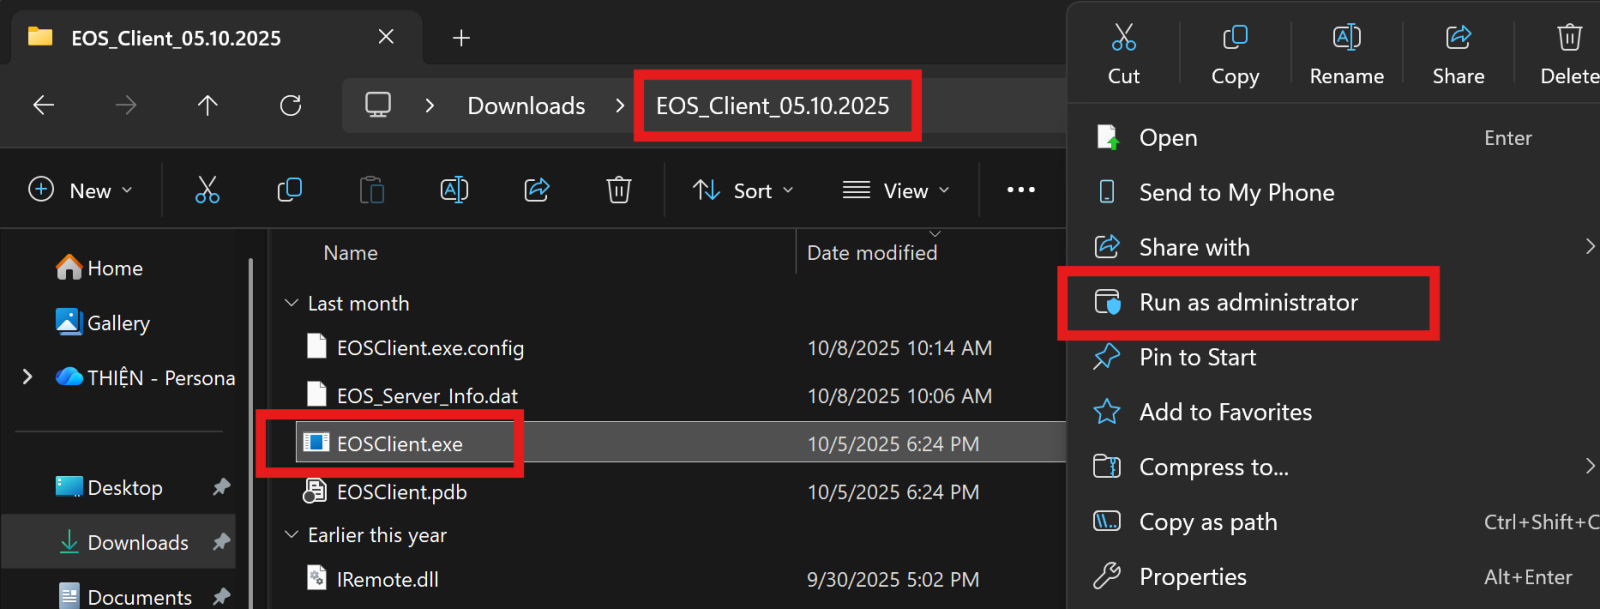Screen dimensions: 1600x609
Task: Open the See more three-dots menu
Action: coord(1020,190)
